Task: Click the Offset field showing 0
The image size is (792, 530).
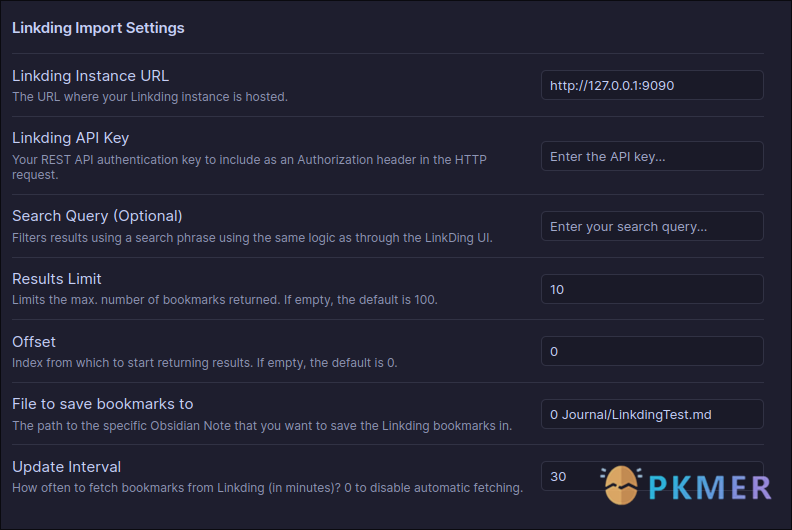Action: [x=652, y=351]
